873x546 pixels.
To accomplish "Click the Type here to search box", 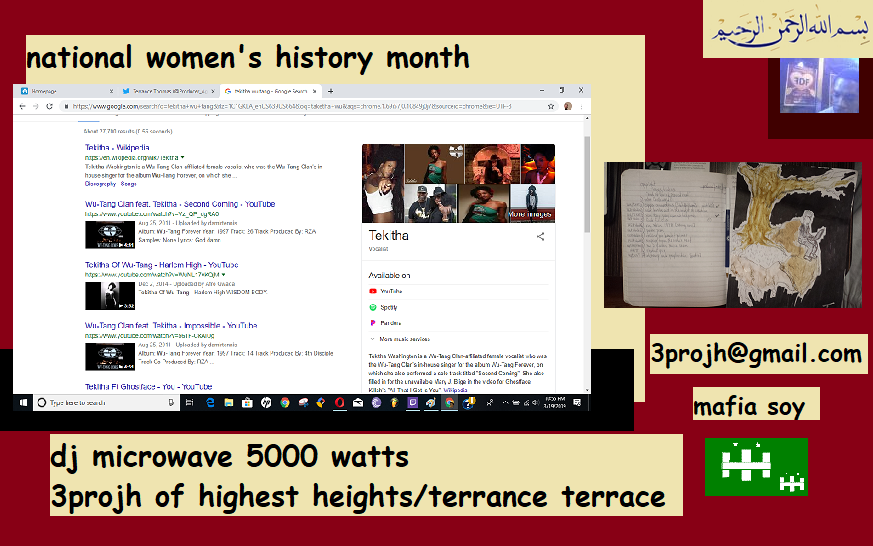I will (106, 402).
